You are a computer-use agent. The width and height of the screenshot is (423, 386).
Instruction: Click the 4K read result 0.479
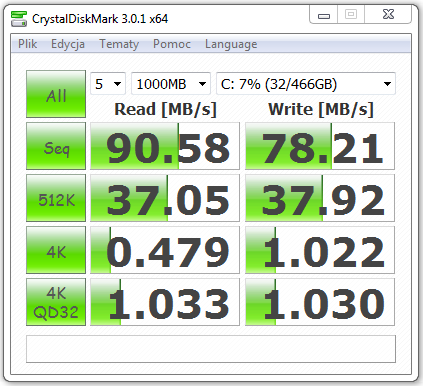point(165,250)
